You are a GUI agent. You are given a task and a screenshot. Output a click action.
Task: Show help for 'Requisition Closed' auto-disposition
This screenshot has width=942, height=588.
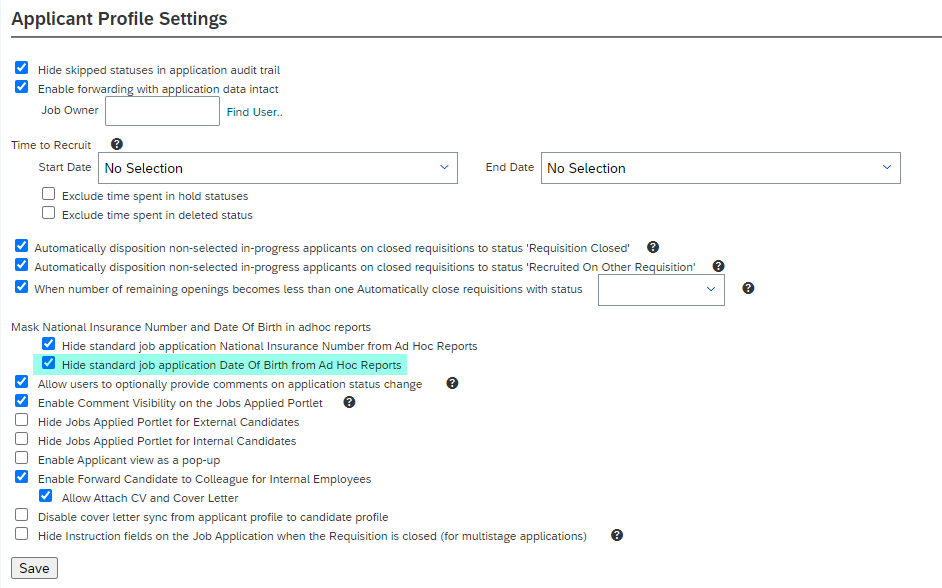pyautogui.click(x=653, y=247)
